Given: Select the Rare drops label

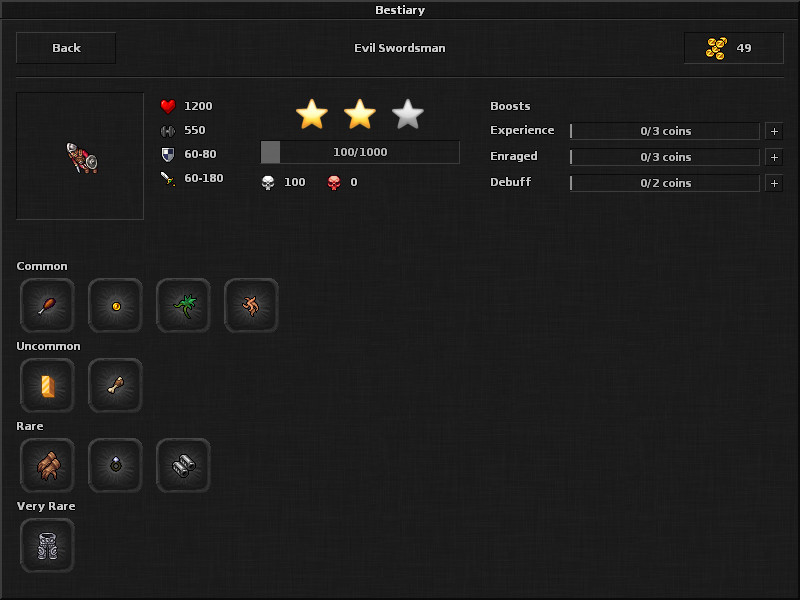Looking at the screenshot, I should [x=30, y=426].
